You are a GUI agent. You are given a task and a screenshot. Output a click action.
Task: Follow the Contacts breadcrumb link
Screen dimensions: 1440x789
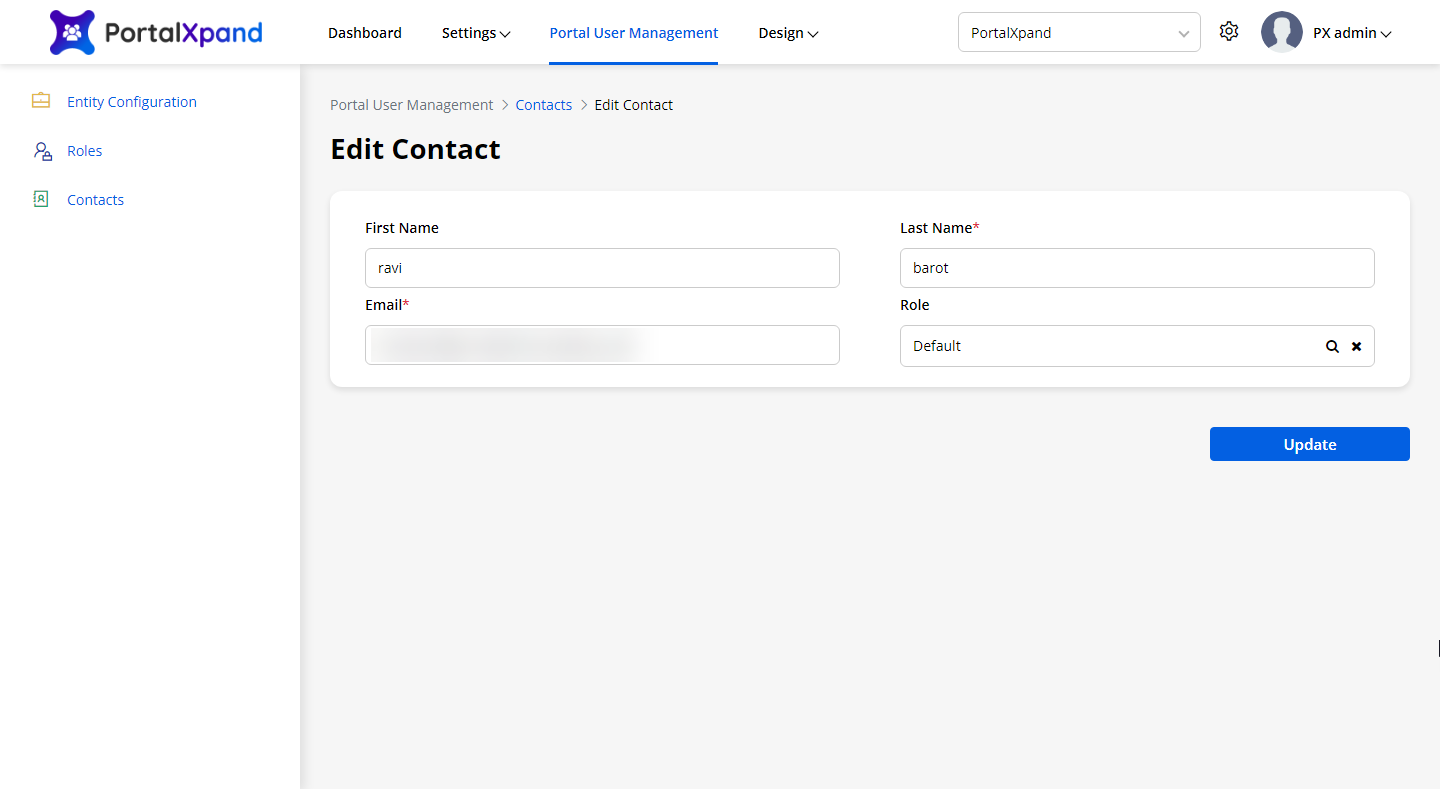544,105
